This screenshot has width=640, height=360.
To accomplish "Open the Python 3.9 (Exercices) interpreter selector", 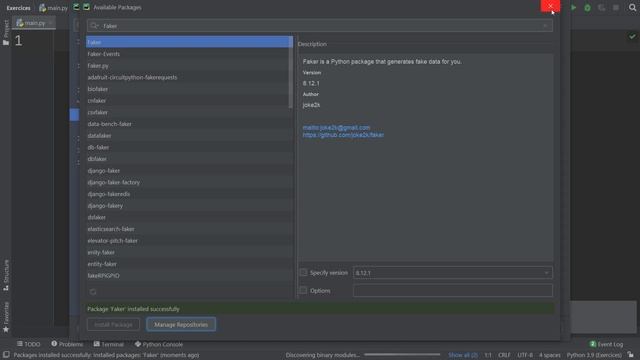I will 594,355.
